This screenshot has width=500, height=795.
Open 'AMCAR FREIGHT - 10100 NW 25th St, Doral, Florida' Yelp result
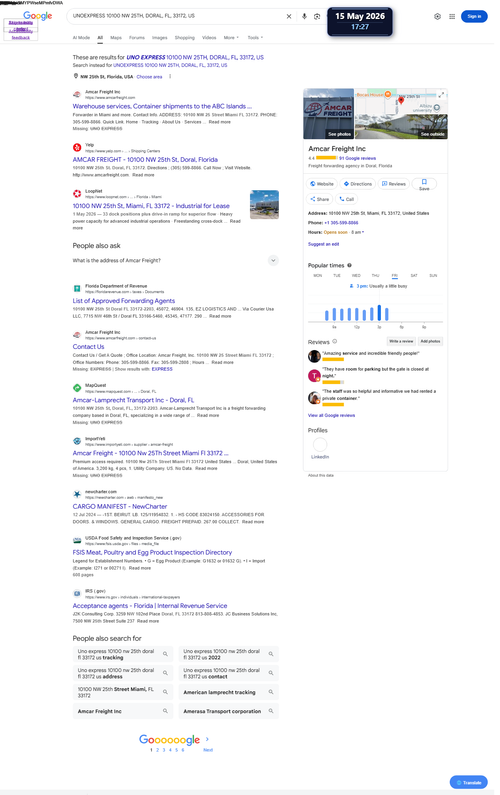(x=145, y=160)
